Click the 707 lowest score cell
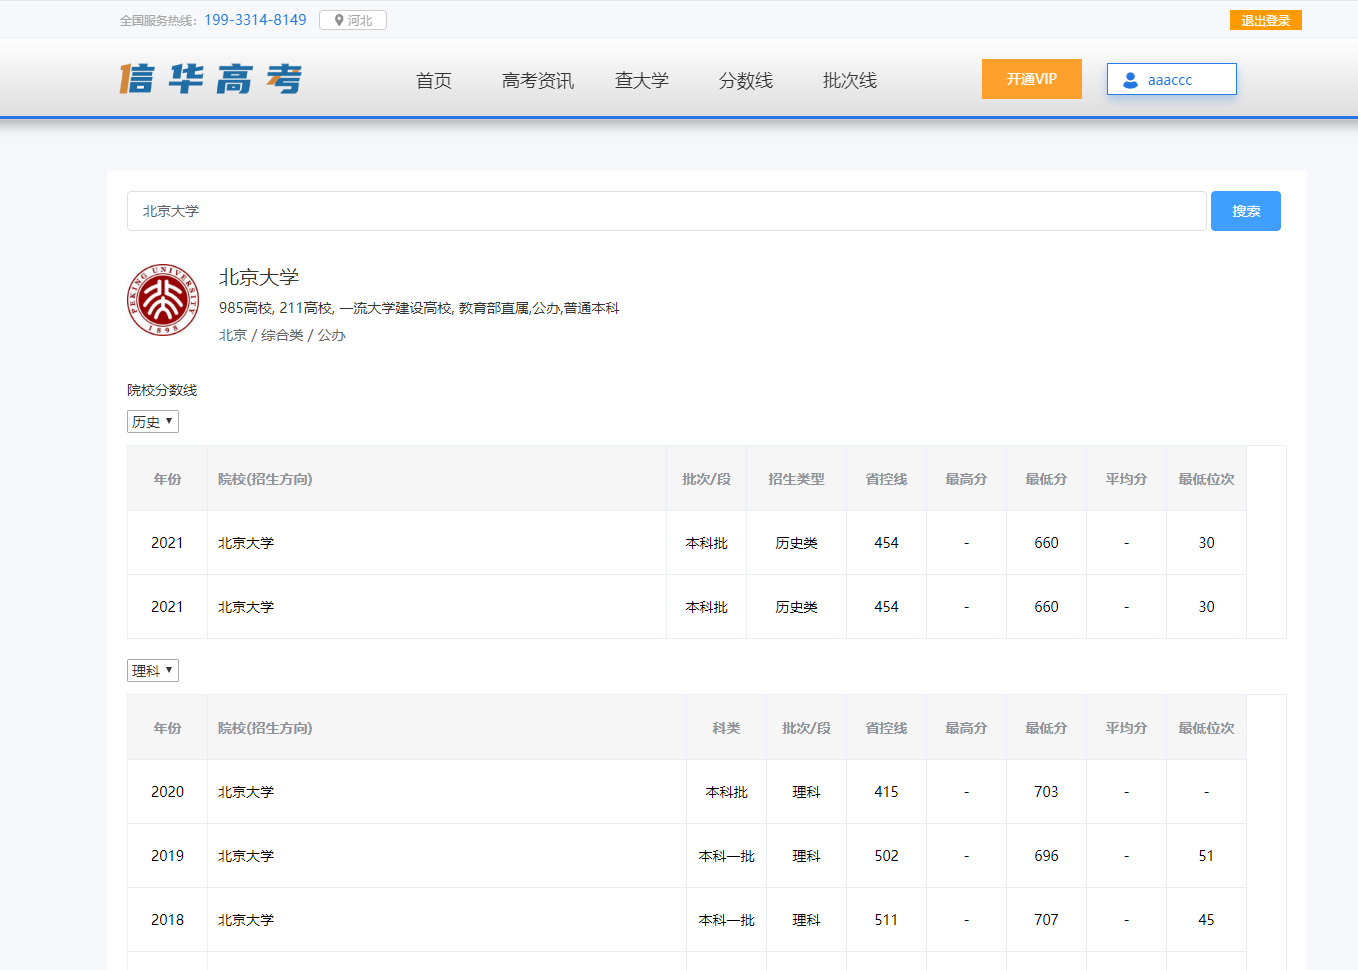The height and width of the screenshot is (970, 1358). tap(1046, 920)
